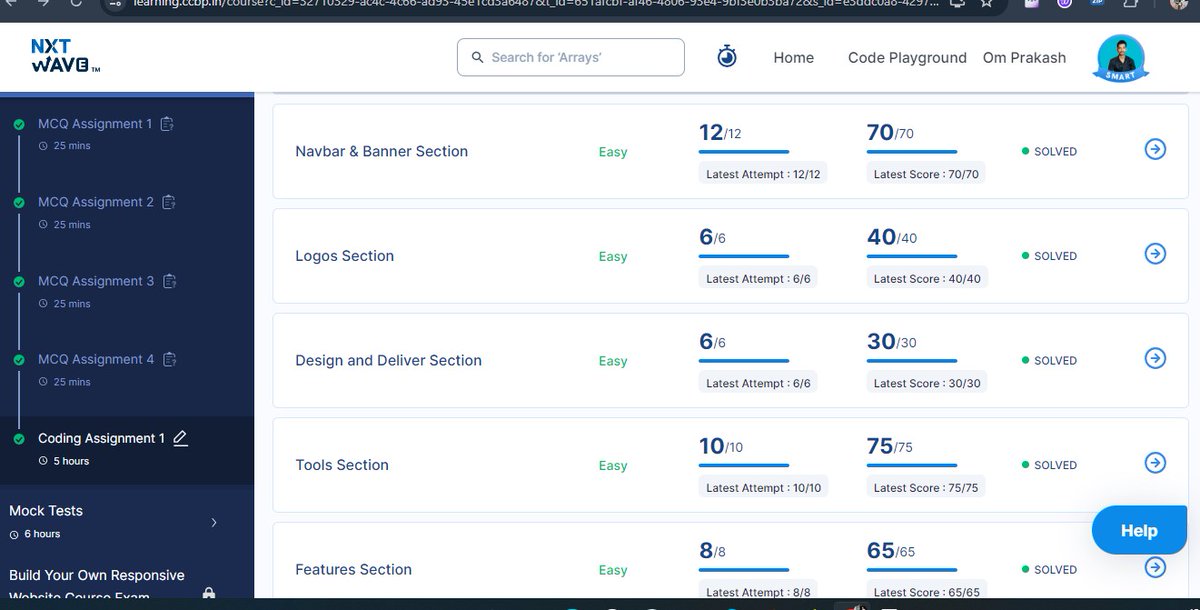Open Features Section via arrow icon

point(1155,567)
